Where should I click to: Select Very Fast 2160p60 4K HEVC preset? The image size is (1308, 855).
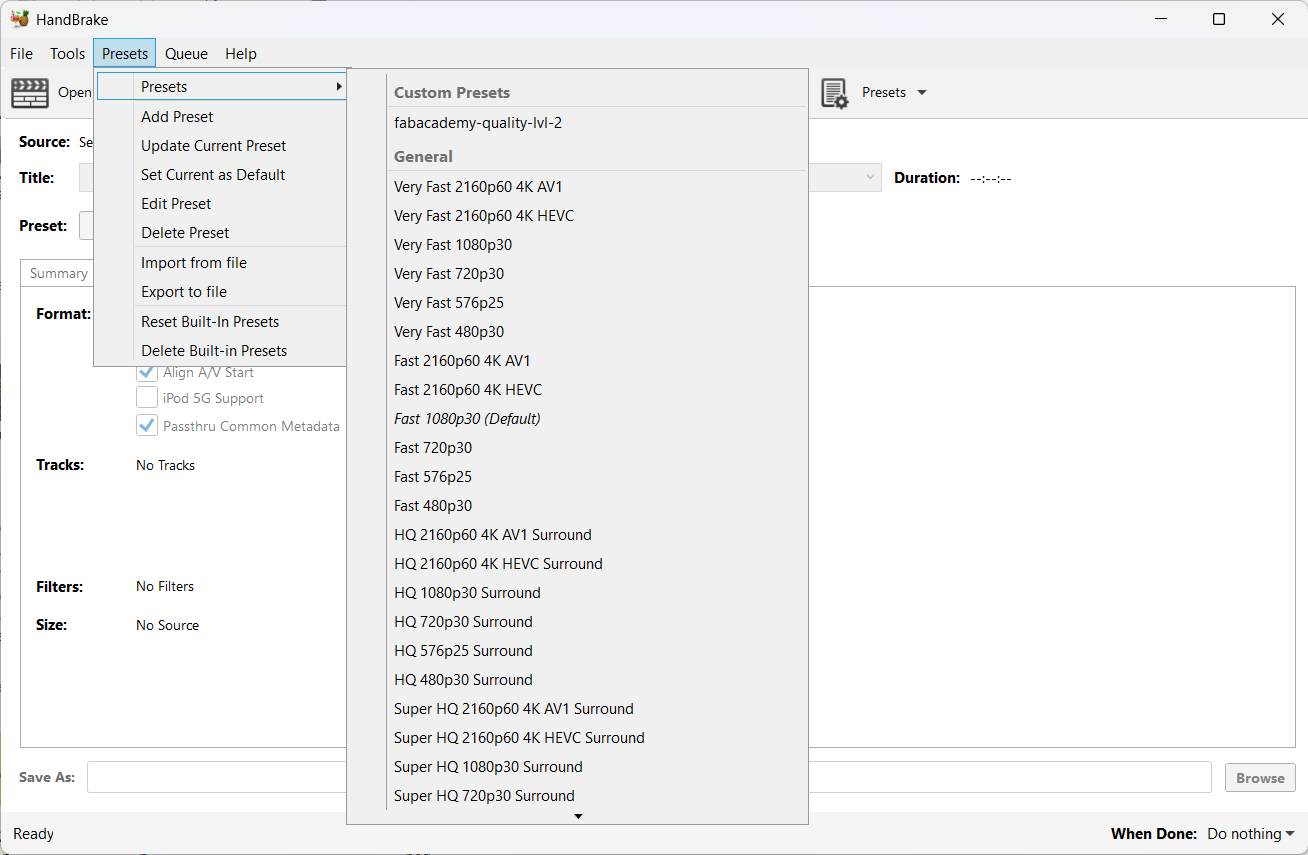(577, 216)
